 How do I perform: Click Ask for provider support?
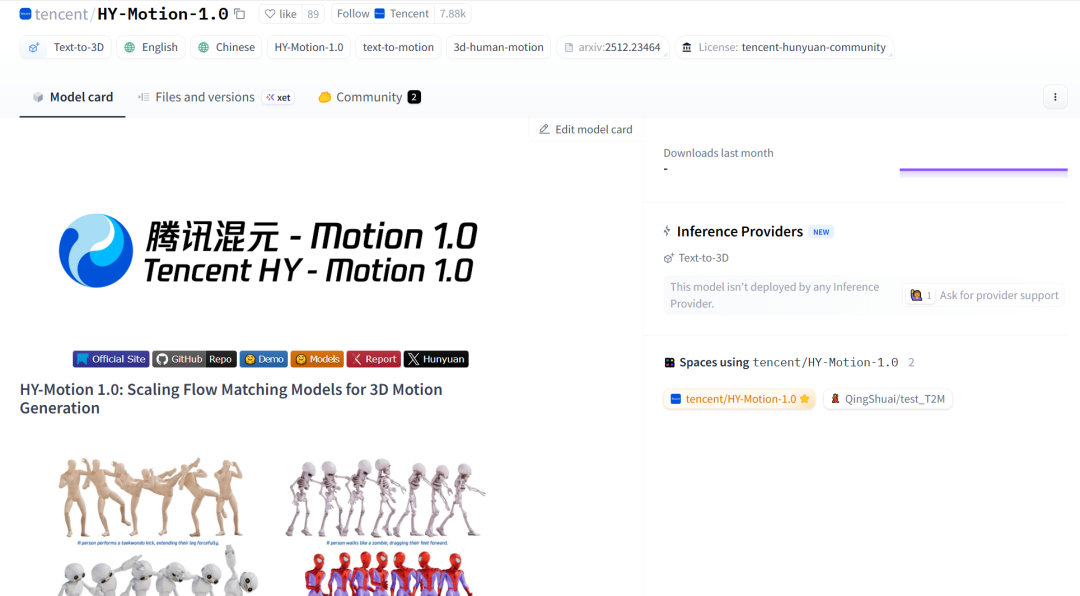point(999,295)
